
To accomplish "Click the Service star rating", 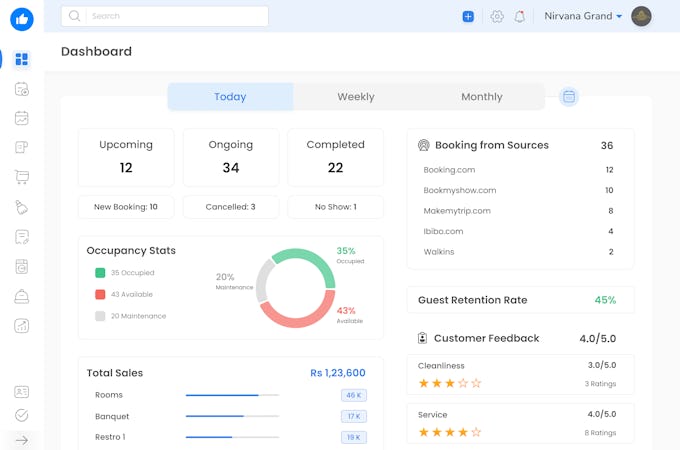I will (x=450, y=432).
